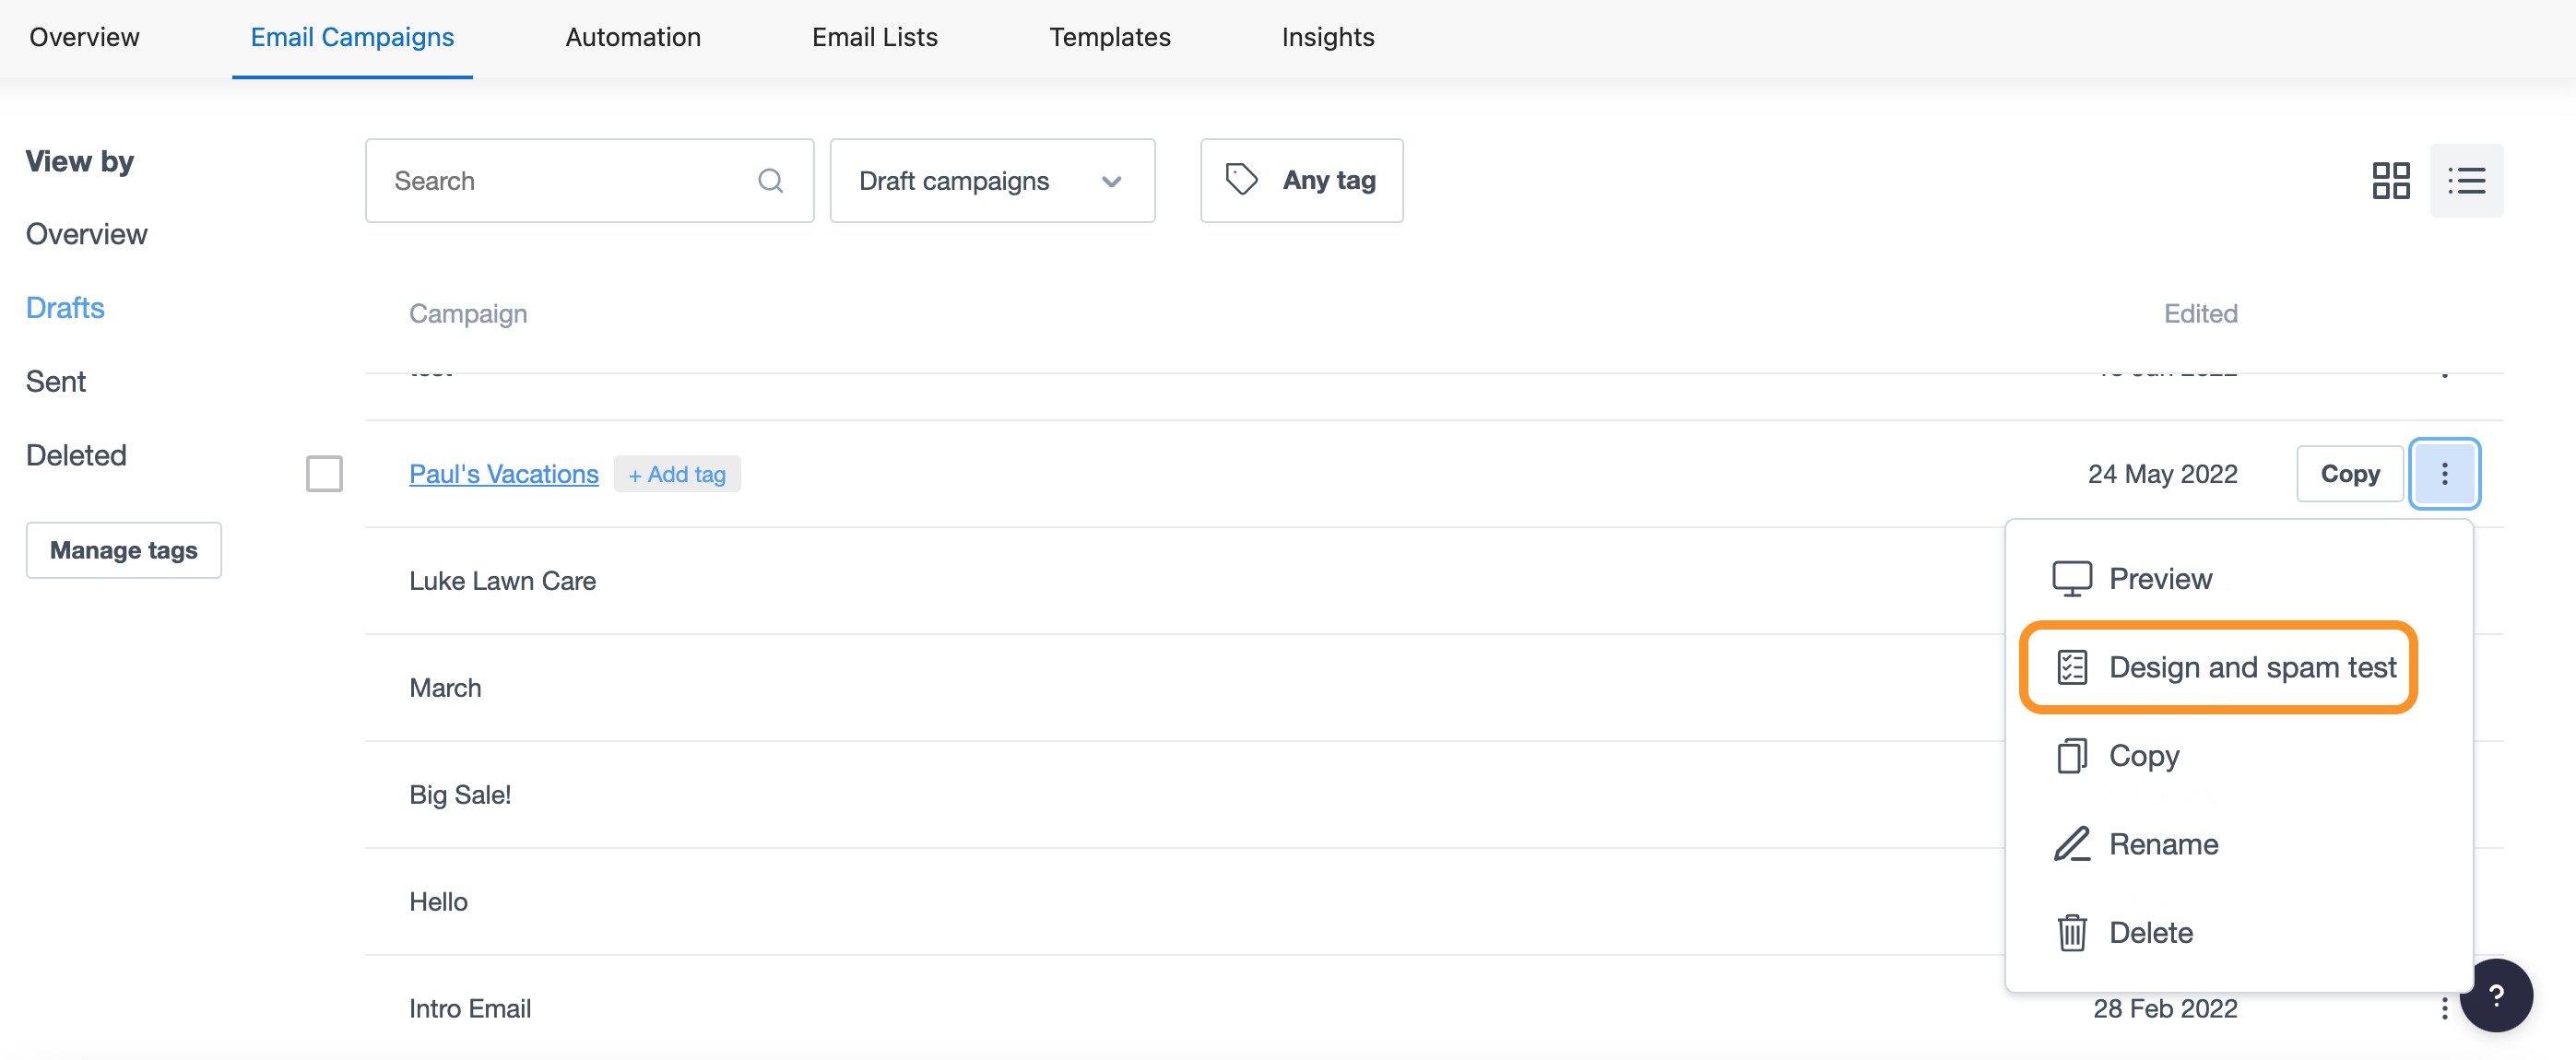The height and width of the screenshot is (1060, 2576).
Task: Open the help question mark bubble
Action: pyautogui.click(x=2495, y=995)
